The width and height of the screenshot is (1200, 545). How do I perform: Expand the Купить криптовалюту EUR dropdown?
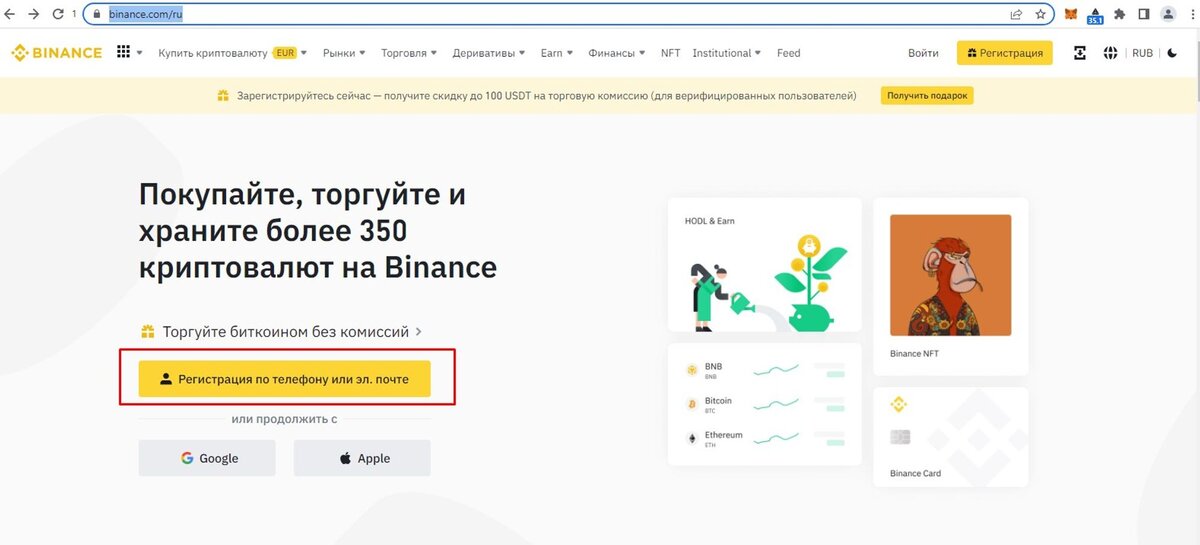coord(232,53)
